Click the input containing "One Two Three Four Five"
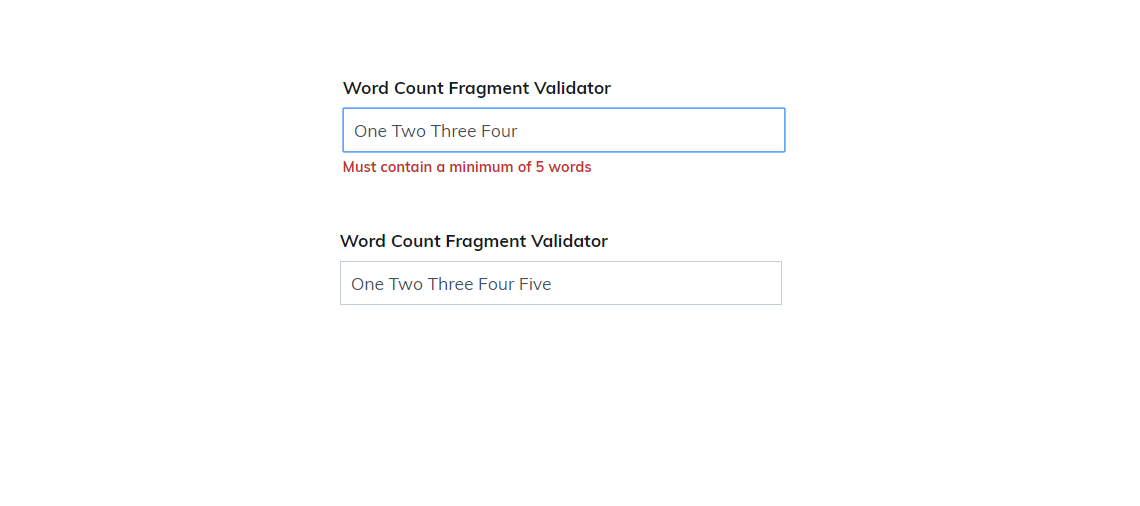The image size is (1140, 506). 560,283
